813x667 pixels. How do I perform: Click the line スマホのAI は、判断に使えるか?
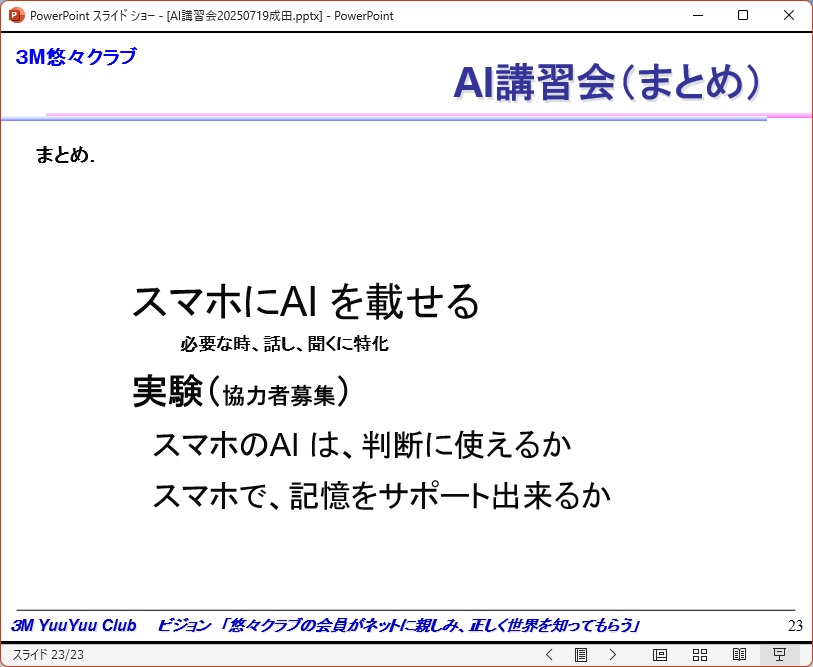(x=361, y=445)
